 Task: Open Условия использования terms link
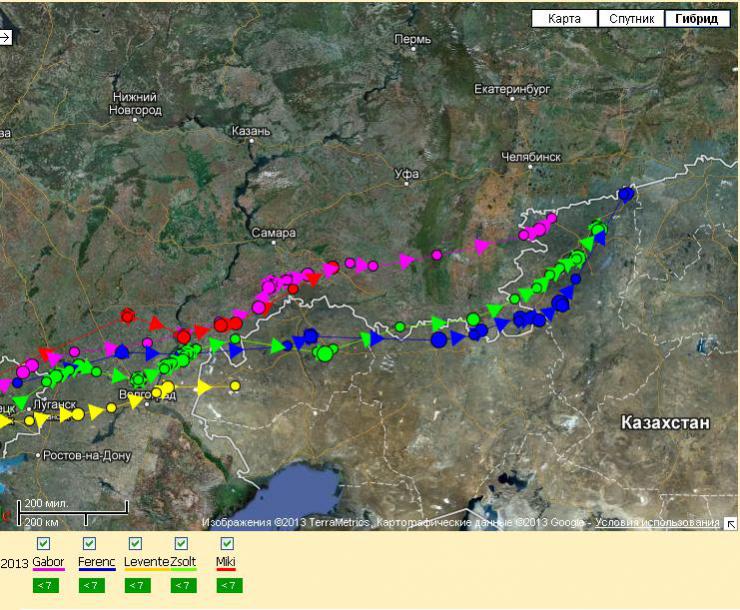[x=657, y=523]
